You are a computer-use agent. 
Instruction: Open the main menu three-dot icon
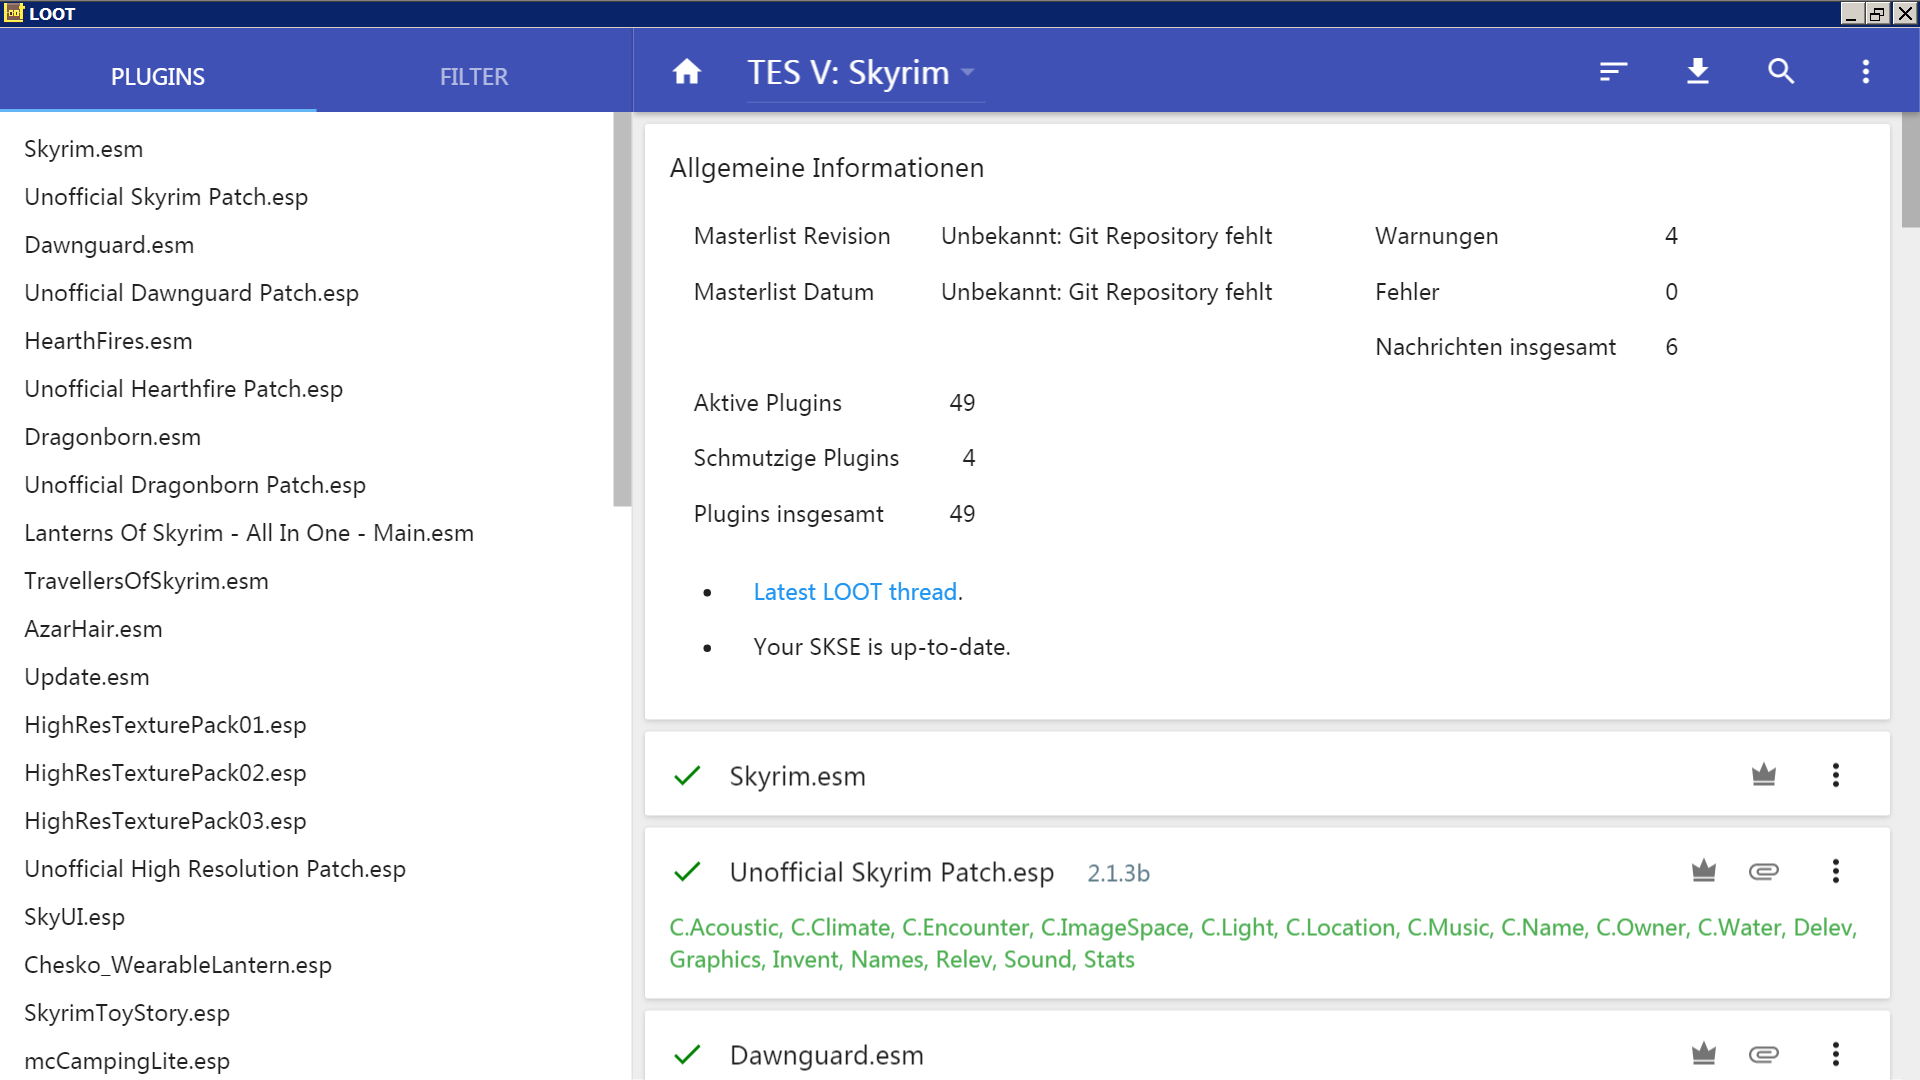coord(1865,72)
